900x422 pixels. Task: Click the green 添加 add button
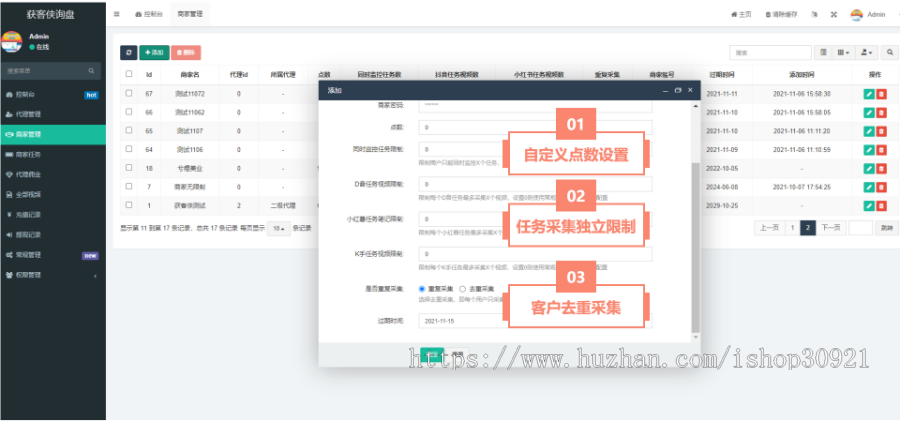[154, 52]
